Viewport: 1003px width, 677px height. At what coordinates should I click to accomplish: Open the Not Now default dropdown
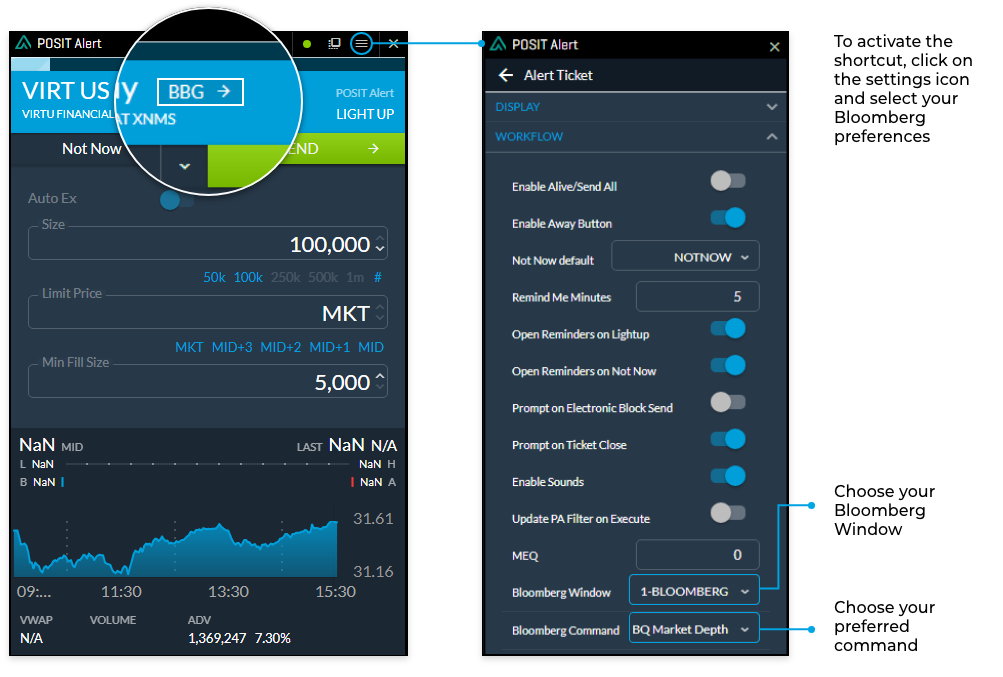point(685,256)
